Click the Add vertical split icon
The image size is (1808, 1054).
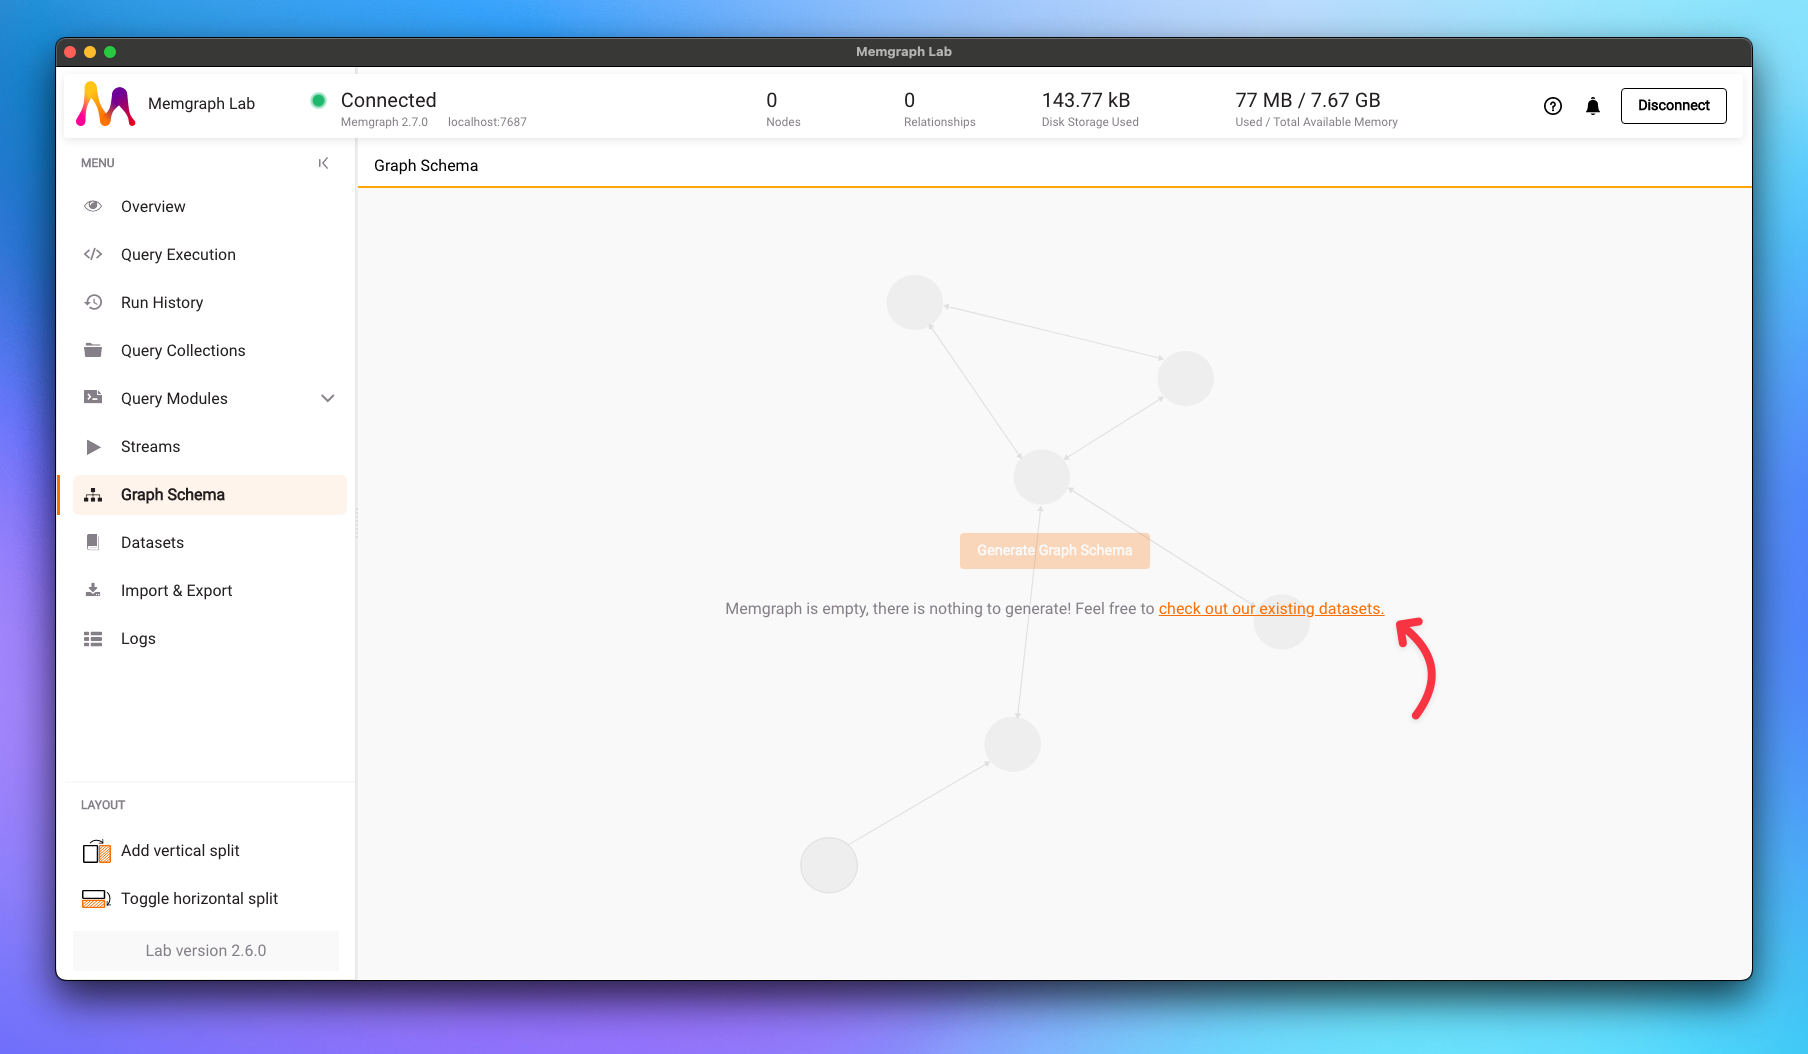point(95,850)
